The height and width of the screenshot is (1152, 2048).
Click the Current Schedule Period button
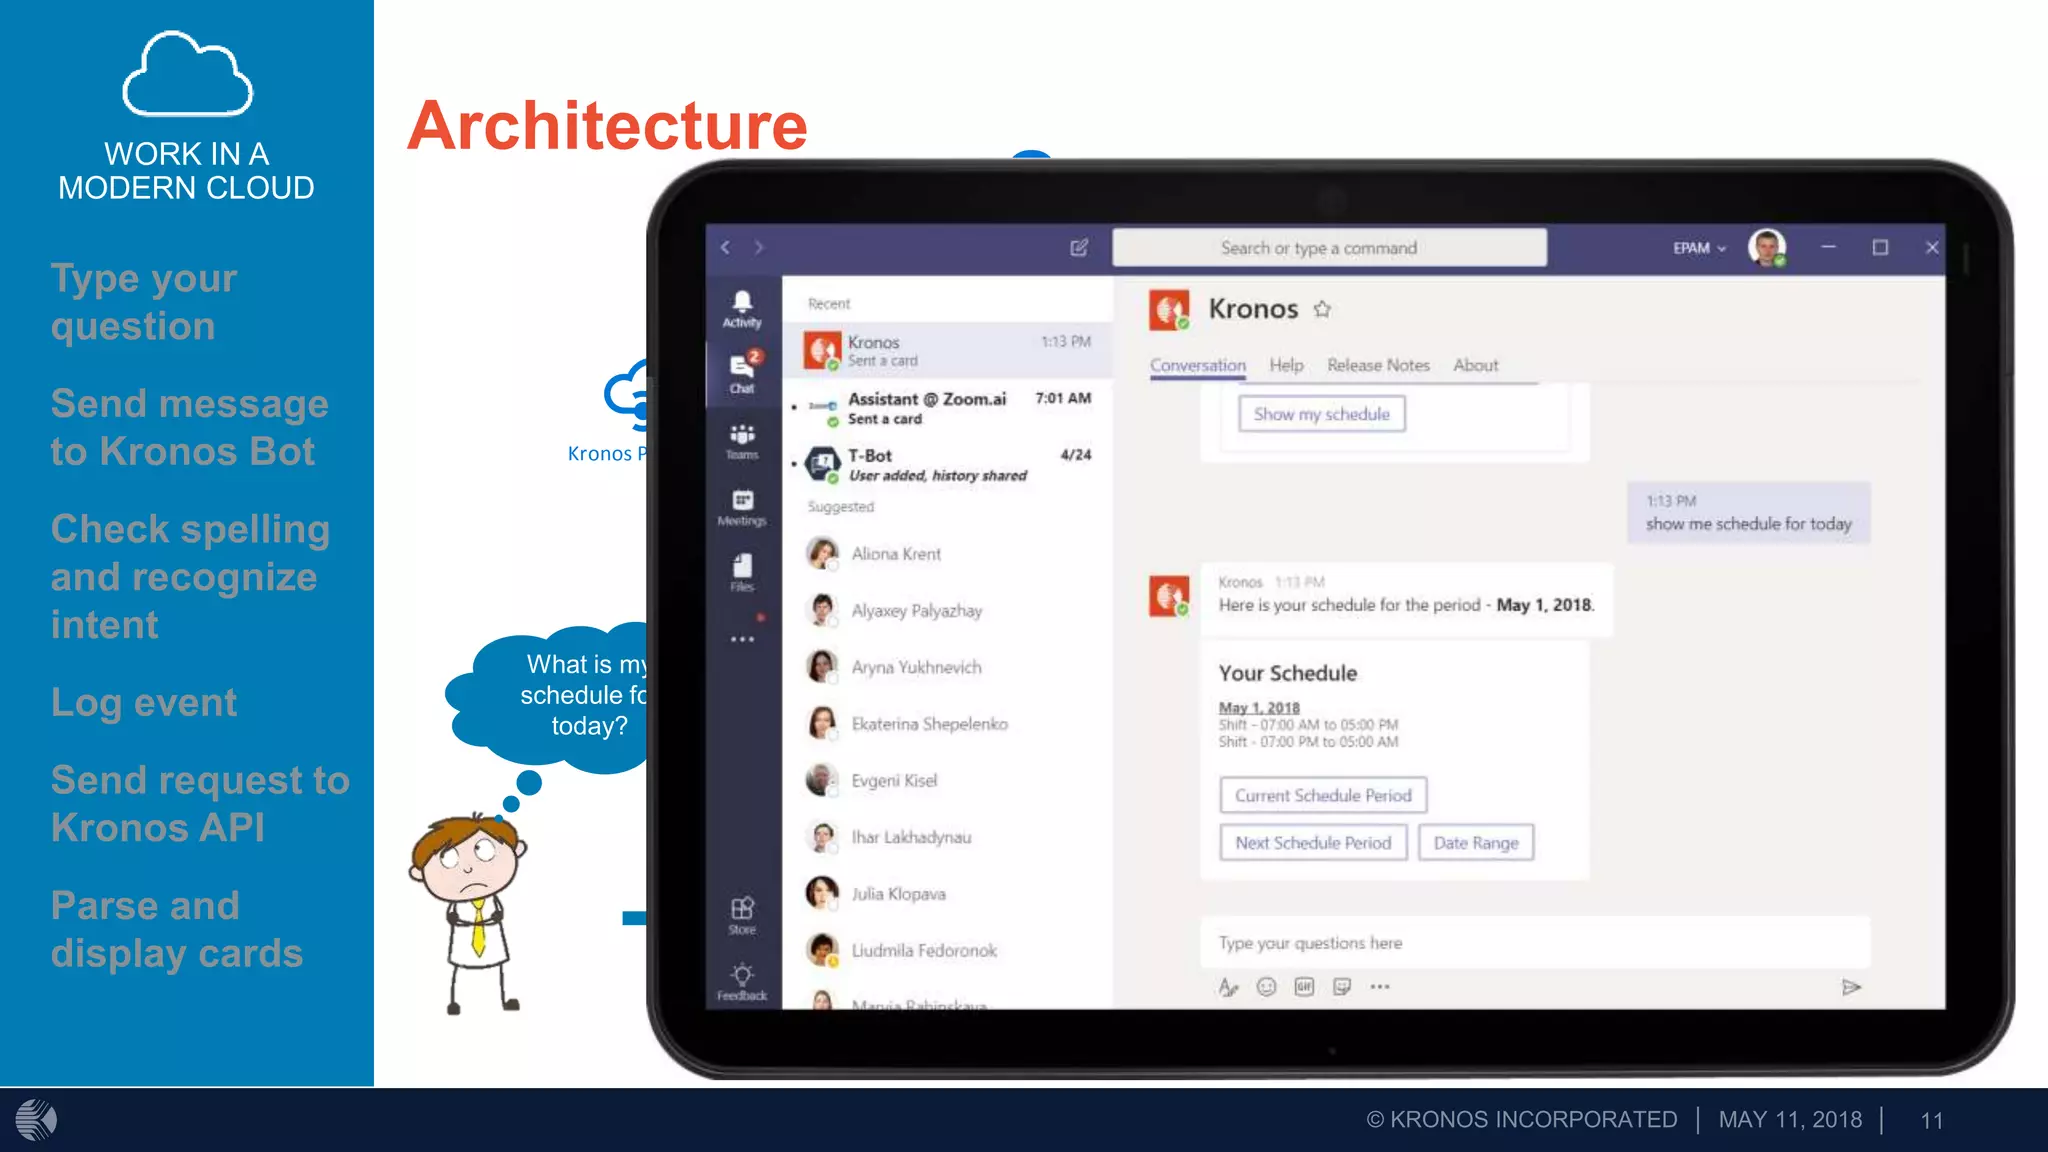click(x=1322, y=795)
